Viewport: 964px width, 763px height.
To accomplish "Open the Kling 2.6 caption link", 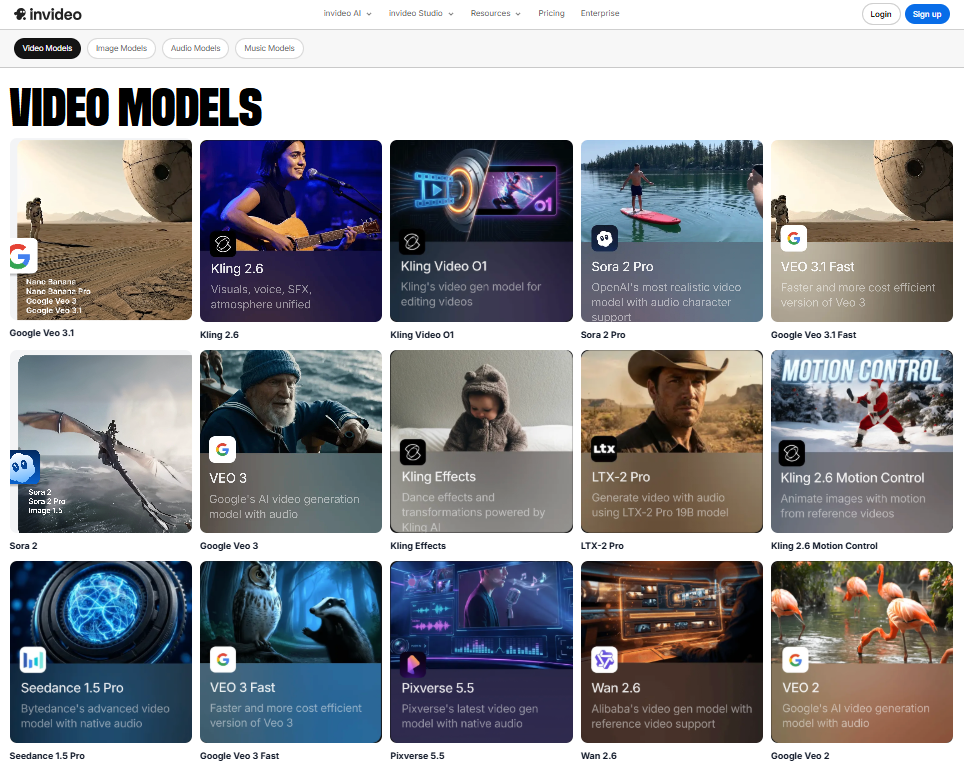I will point(219,335).
